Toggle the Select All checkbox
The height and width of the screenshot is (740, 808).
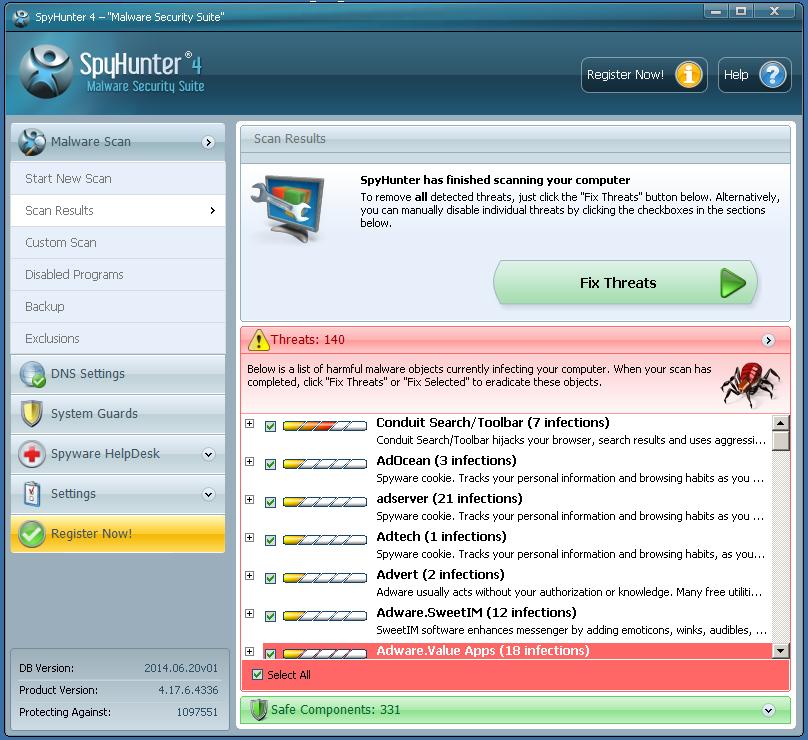(x=257, y=675)
